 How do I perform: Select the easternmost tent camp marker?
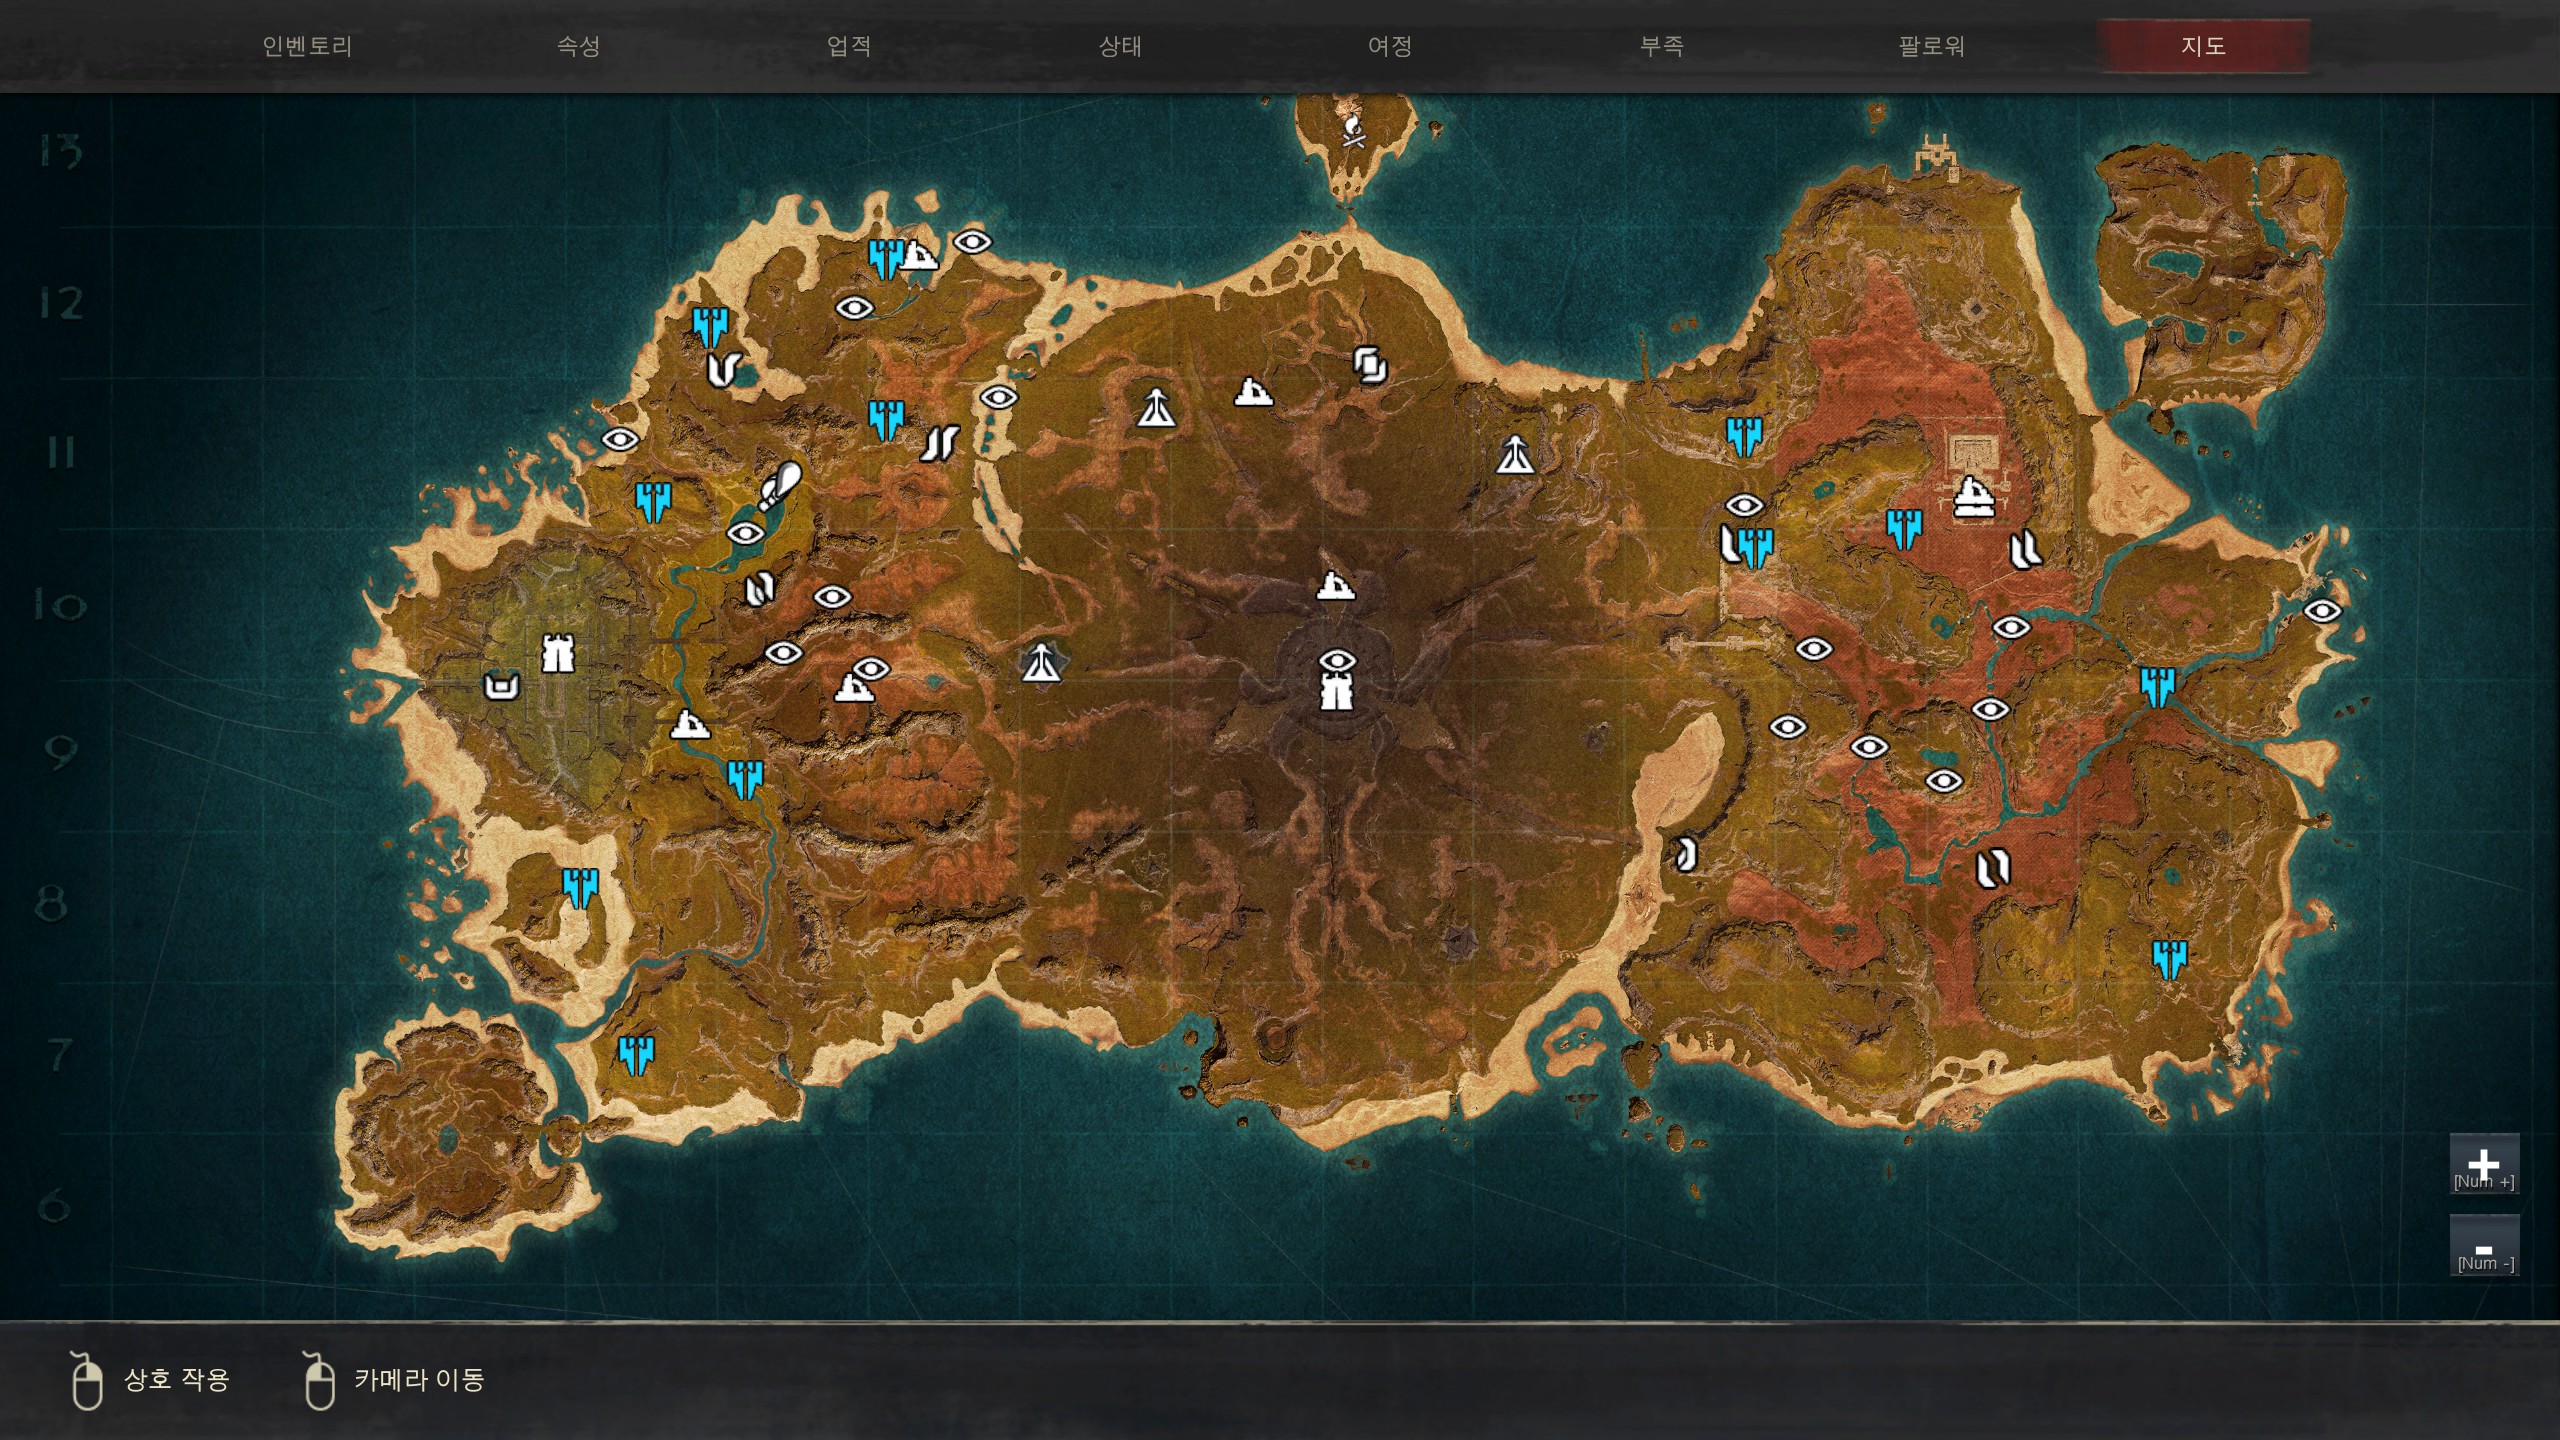[1515, 455]
